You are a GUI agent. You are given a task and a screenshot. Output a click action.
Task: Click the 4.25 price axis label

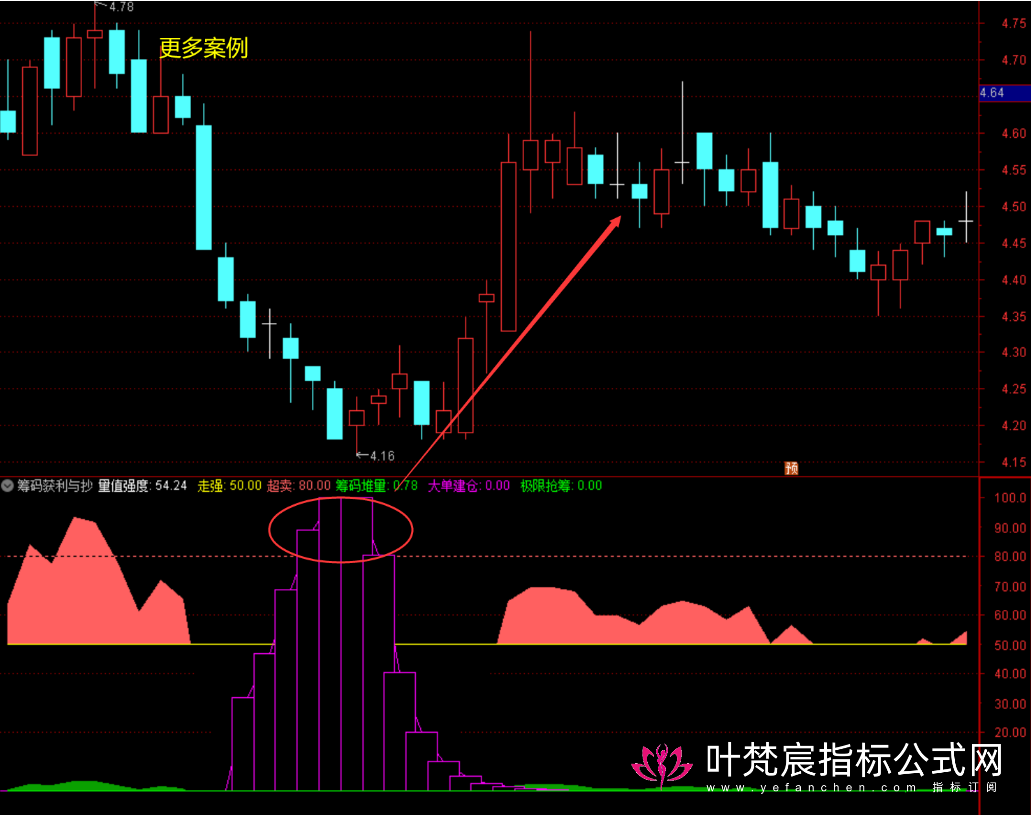(1013, 389)
